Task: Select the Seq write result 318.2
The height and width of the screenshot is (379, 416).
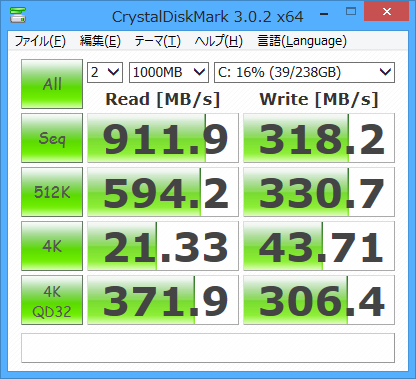Action: [319, 138]
